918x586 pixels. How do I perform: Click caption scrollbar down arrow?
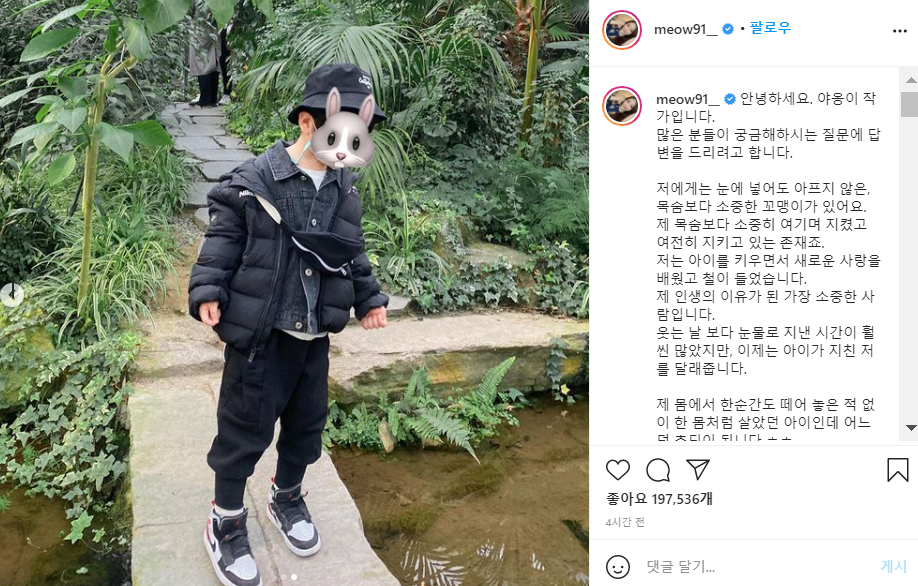911,428
